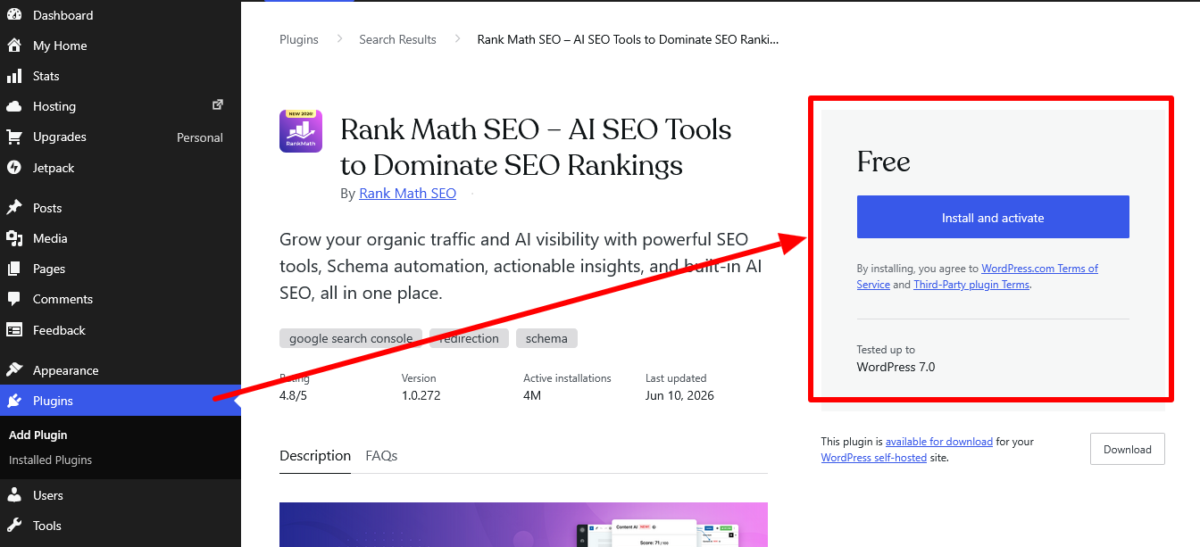Click the Appearance paintbrush icon
1200x547 pixels.
[14, 370]
